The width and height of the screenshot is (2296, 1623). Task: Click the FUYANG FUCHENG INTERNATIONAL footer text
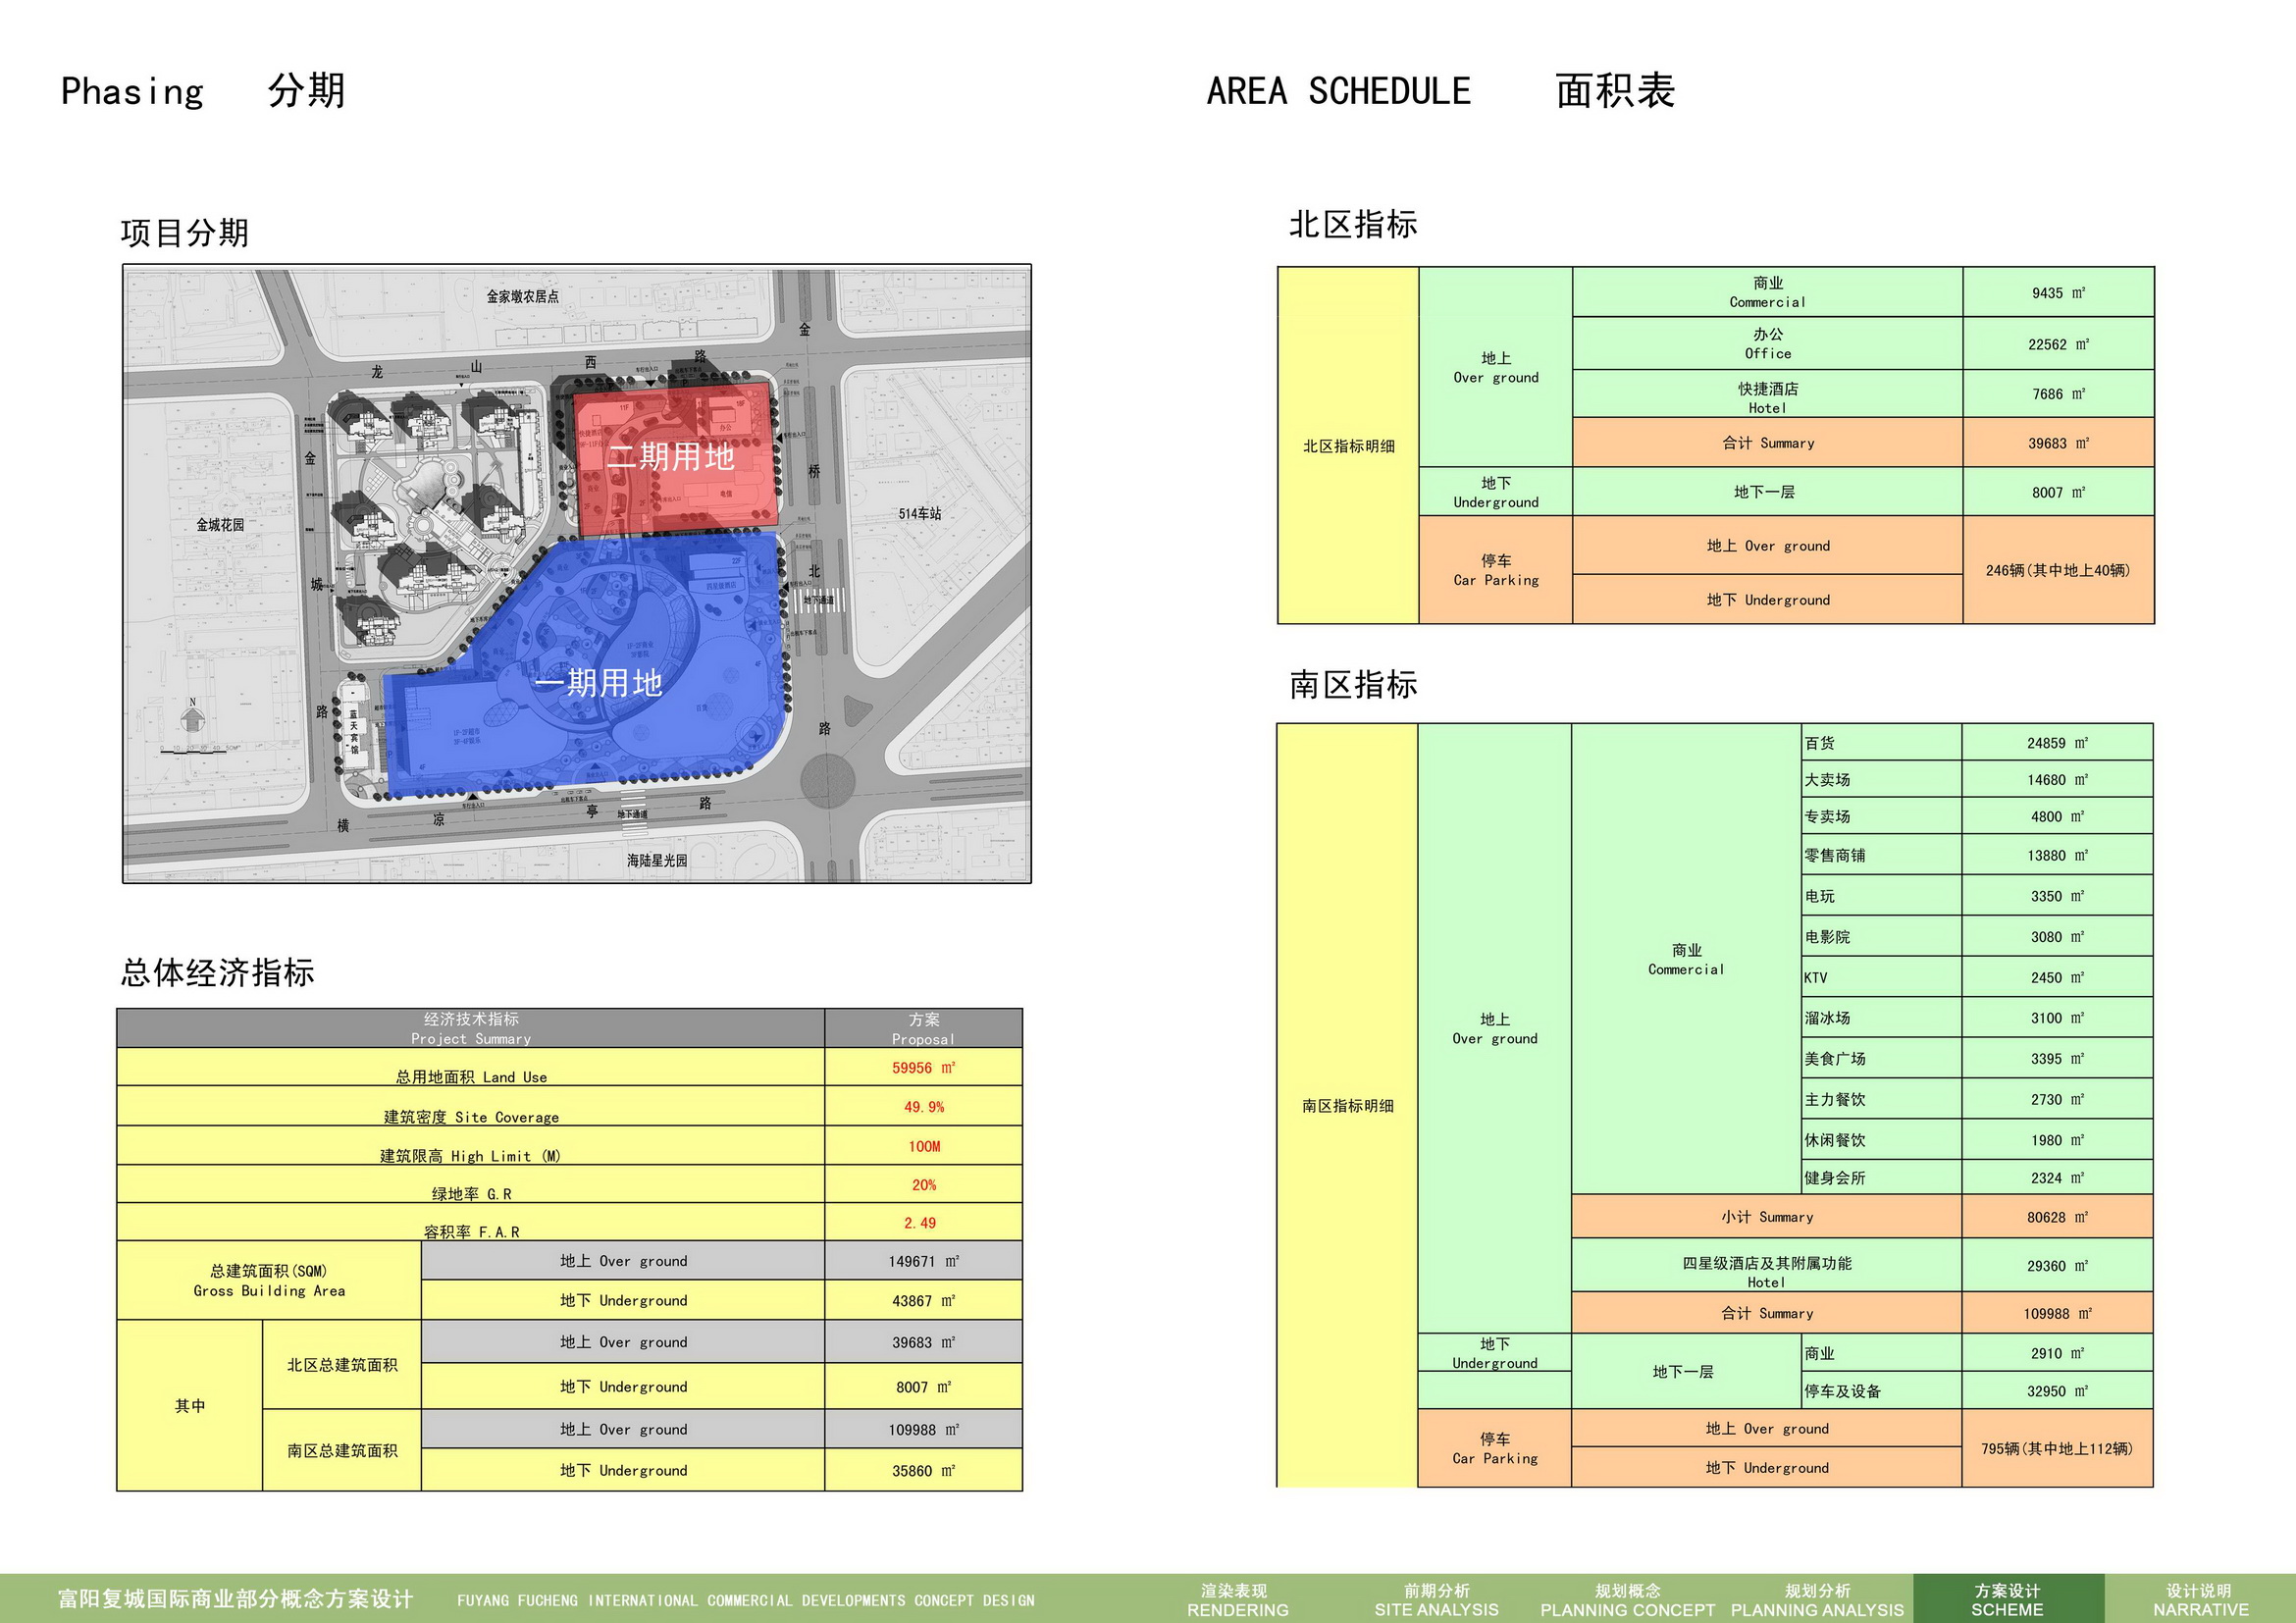point(746,1600)
